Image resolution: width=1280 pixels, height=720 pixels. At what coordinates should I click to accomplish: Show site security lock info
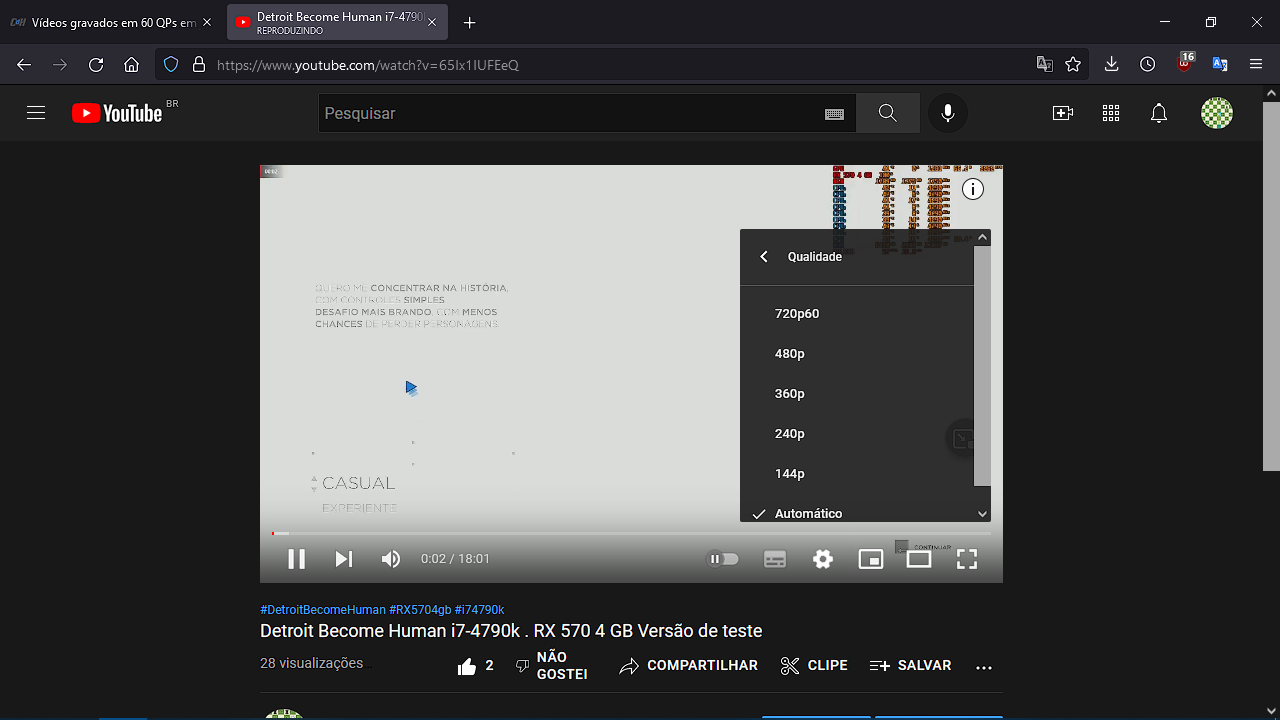click(x=199, y=65)
